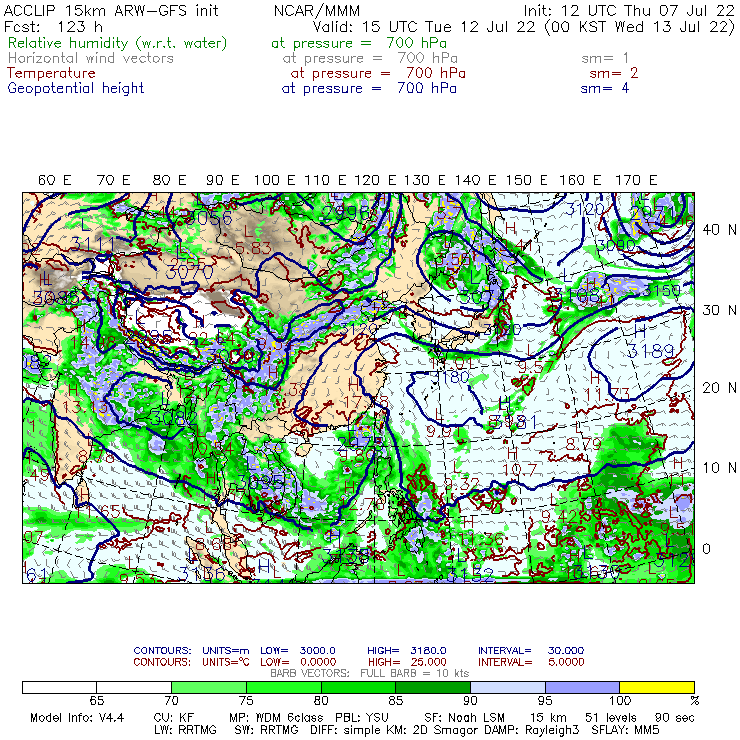Viewport: 740px width, 740px height.
Task: Click the blue 'LOW= 3000.0' legend value
Action: (x=298, y=651)
